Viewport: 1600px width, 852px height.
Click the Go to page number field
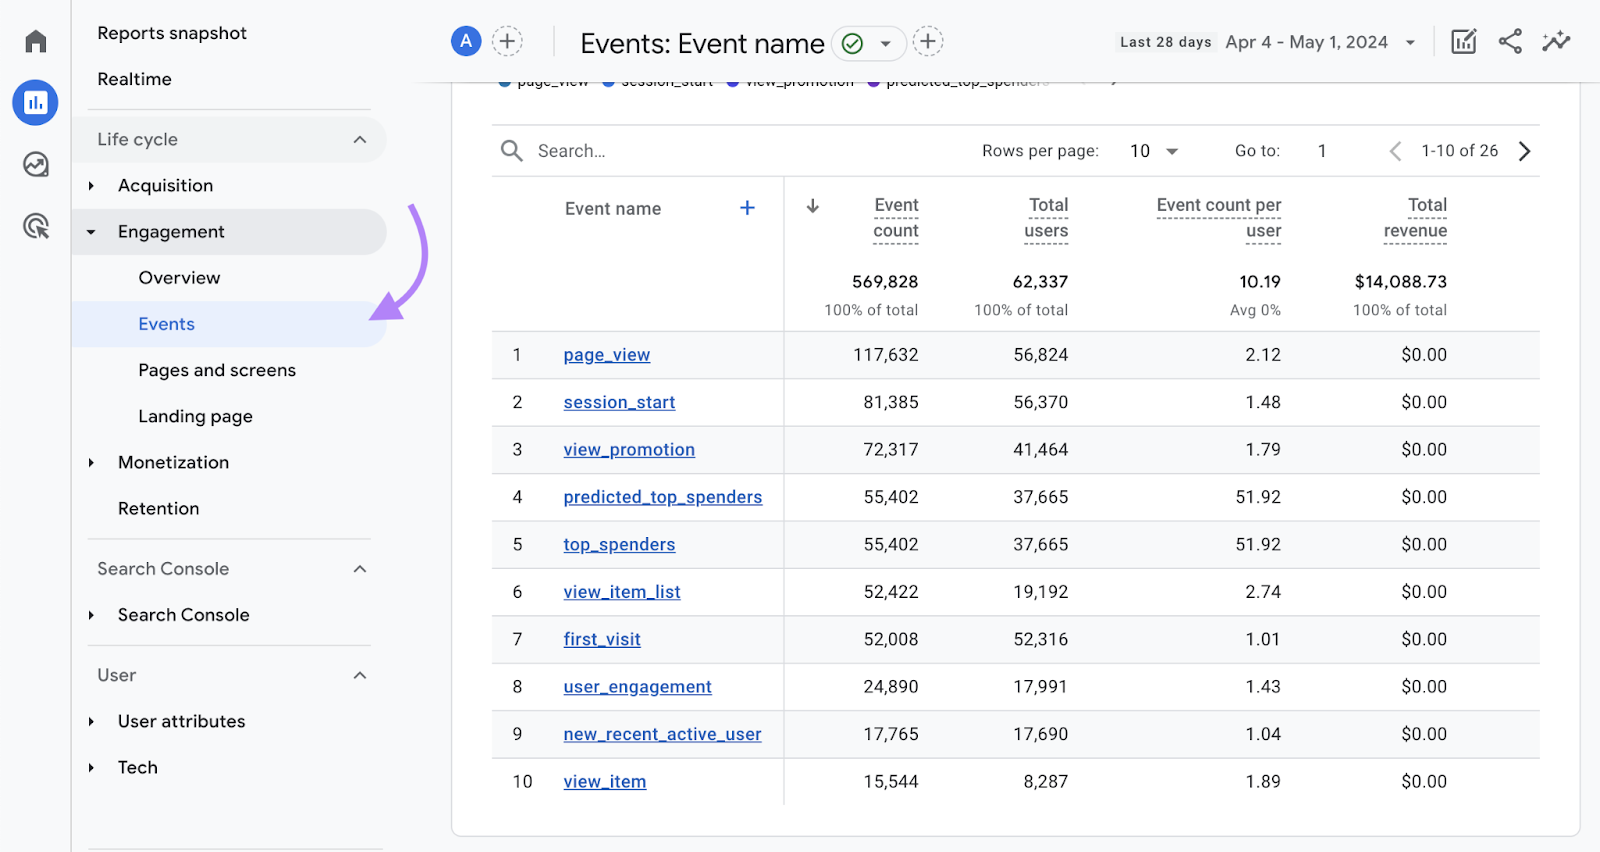(1323, 151)
